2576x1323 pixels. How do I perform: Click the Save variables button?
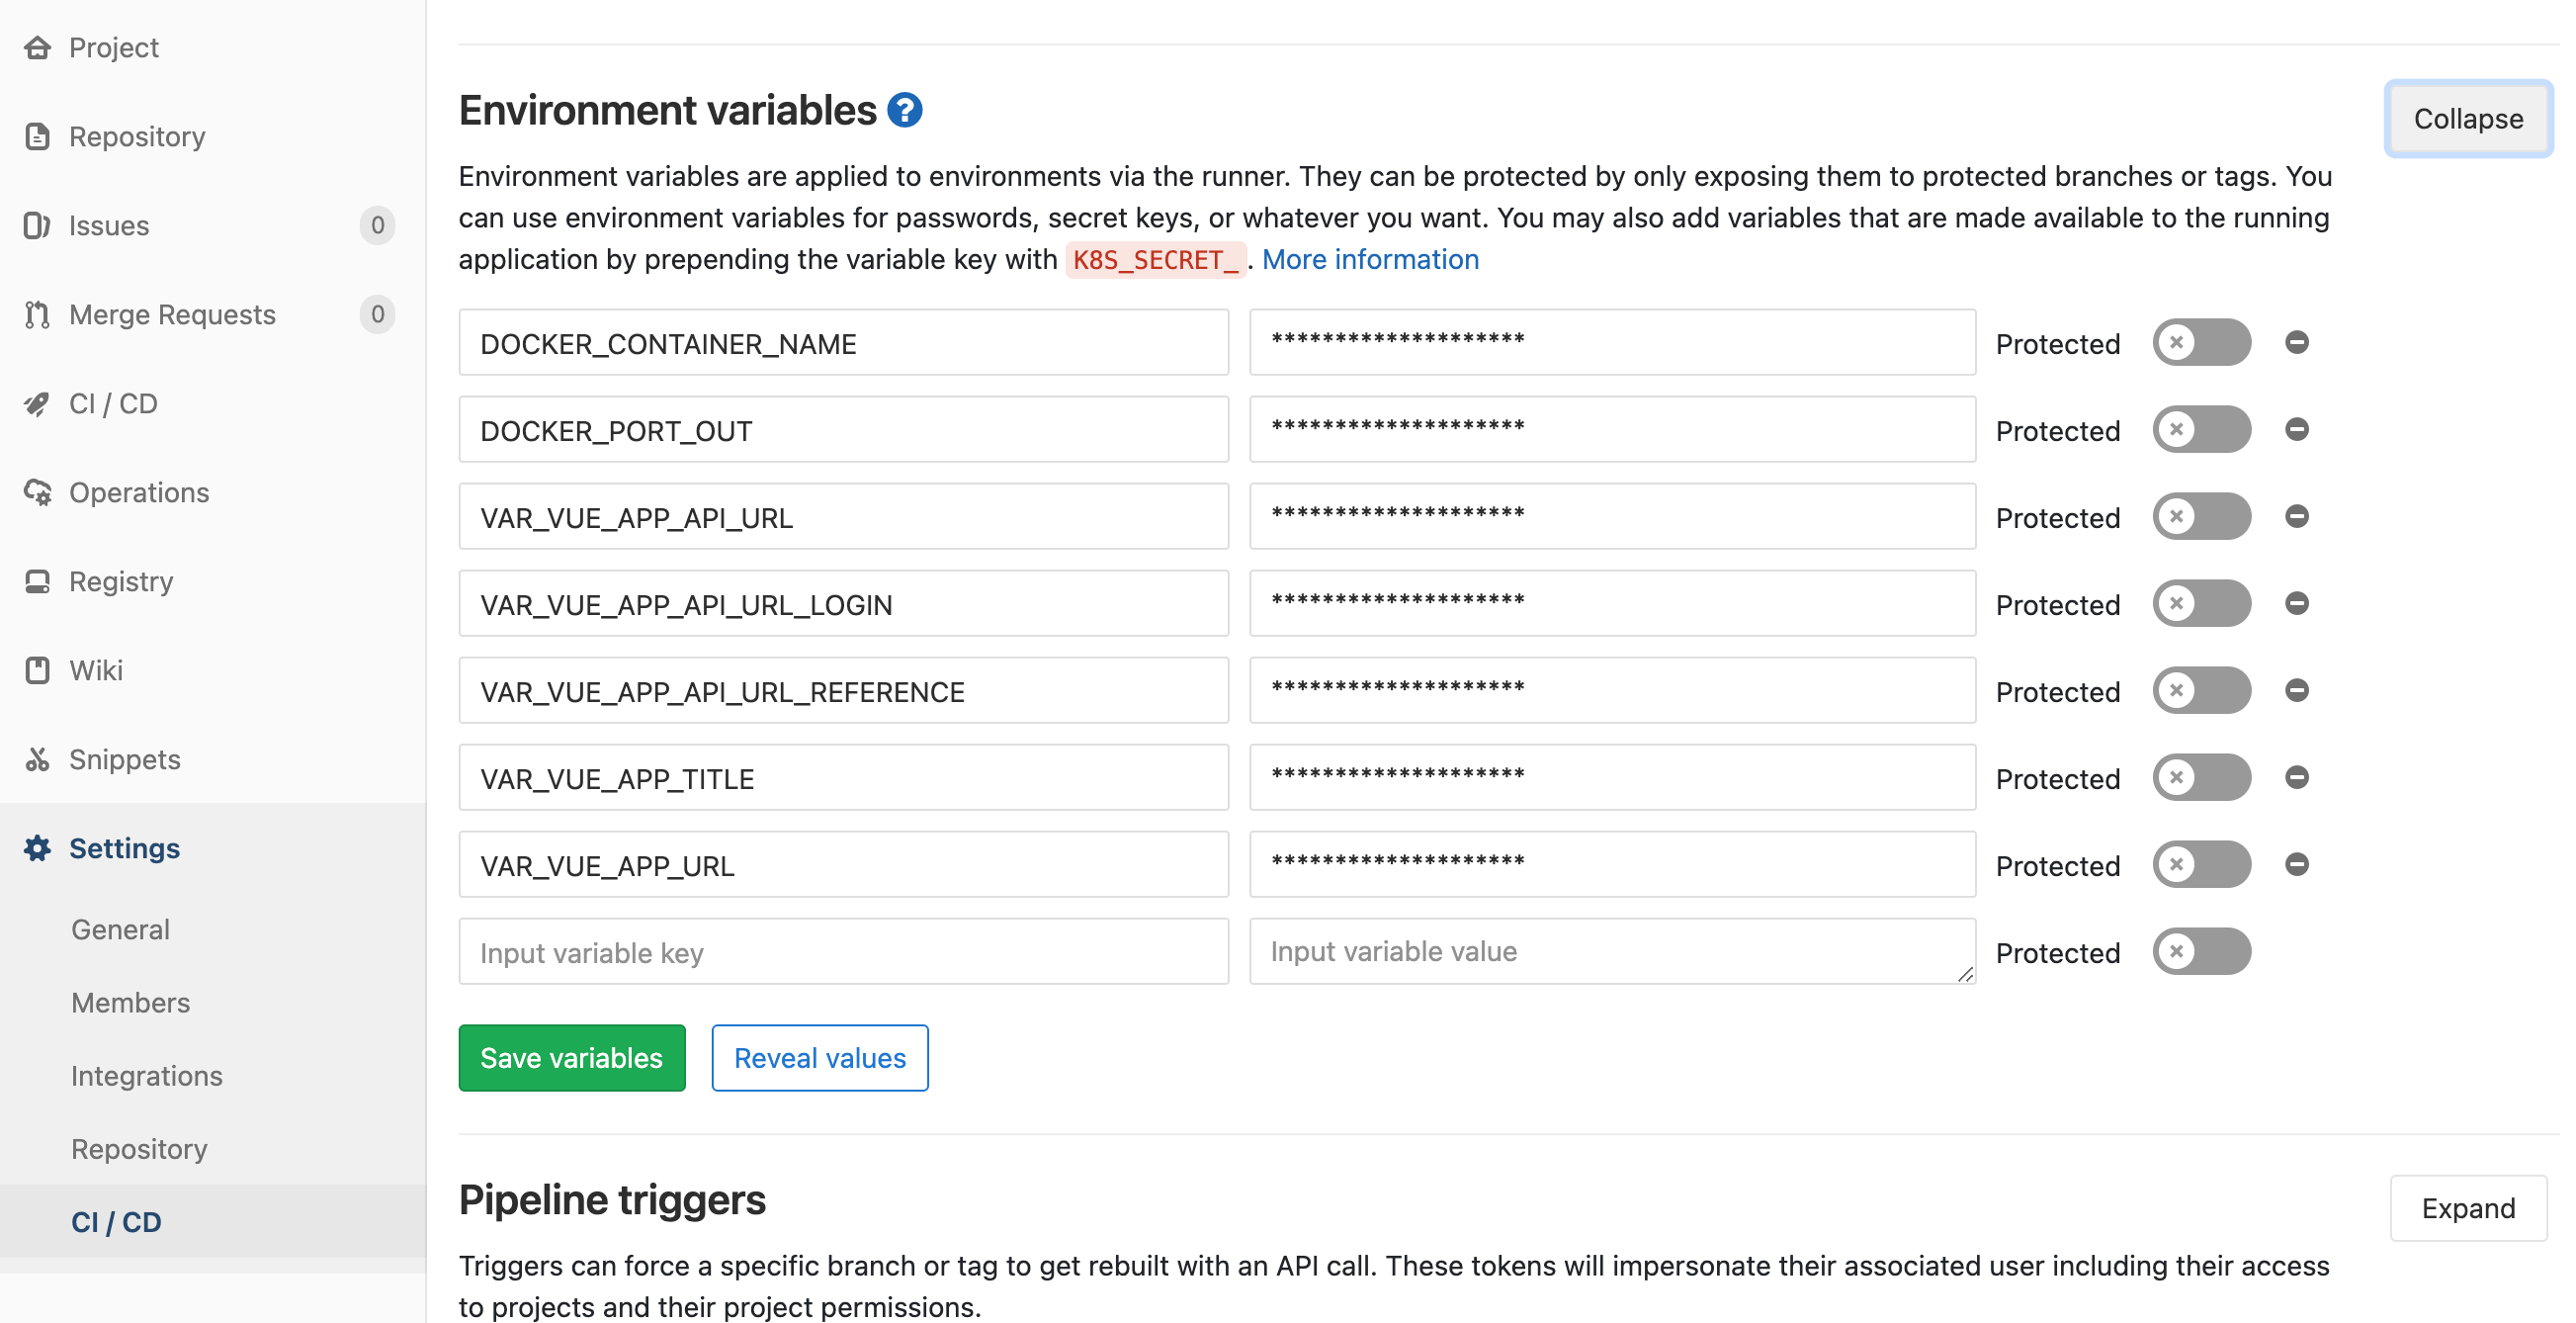[571, 1057]
